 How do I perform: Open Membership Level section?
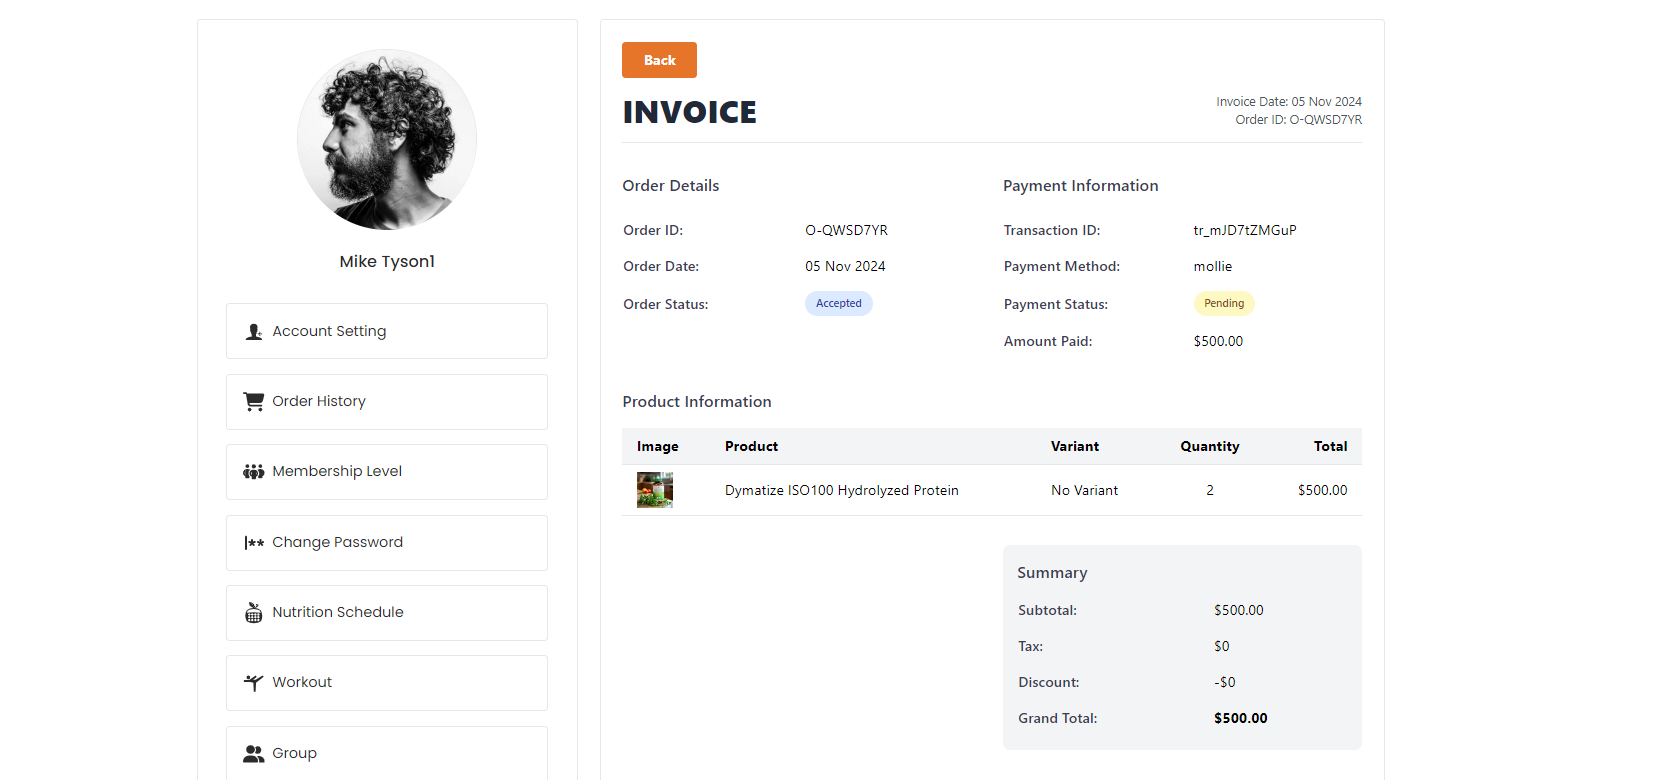[x=337, y=471]
